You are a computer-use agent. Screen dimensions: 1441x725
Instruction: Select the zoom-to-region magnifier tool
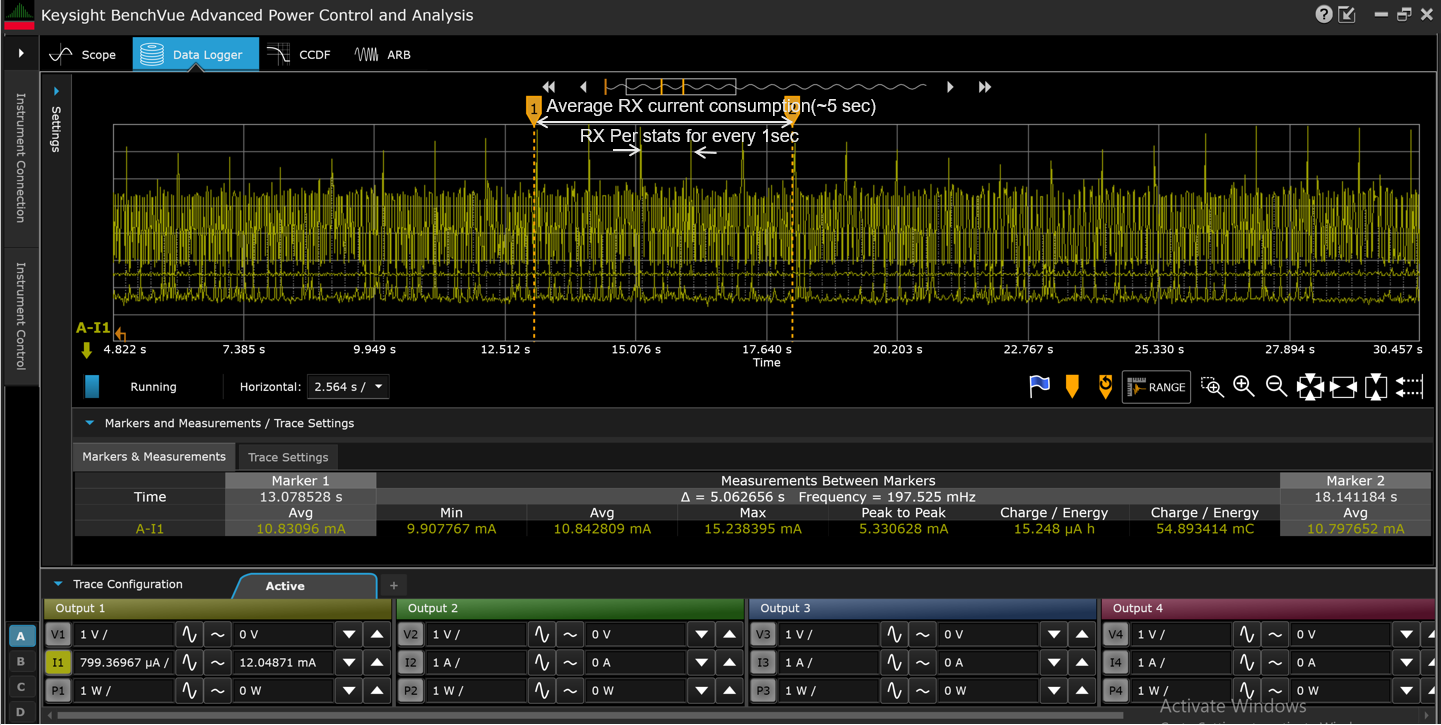click(1212, 387)
